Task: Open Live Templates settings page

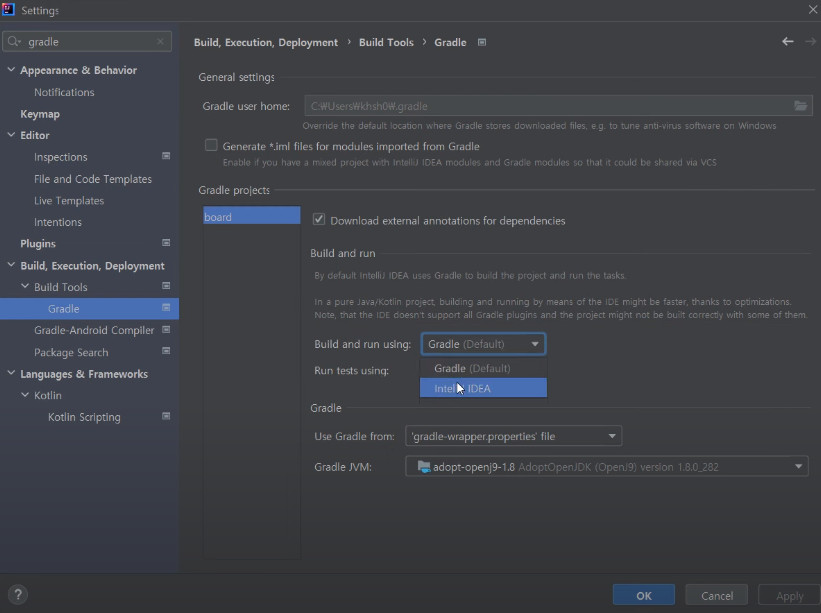Action: (69, 200)
